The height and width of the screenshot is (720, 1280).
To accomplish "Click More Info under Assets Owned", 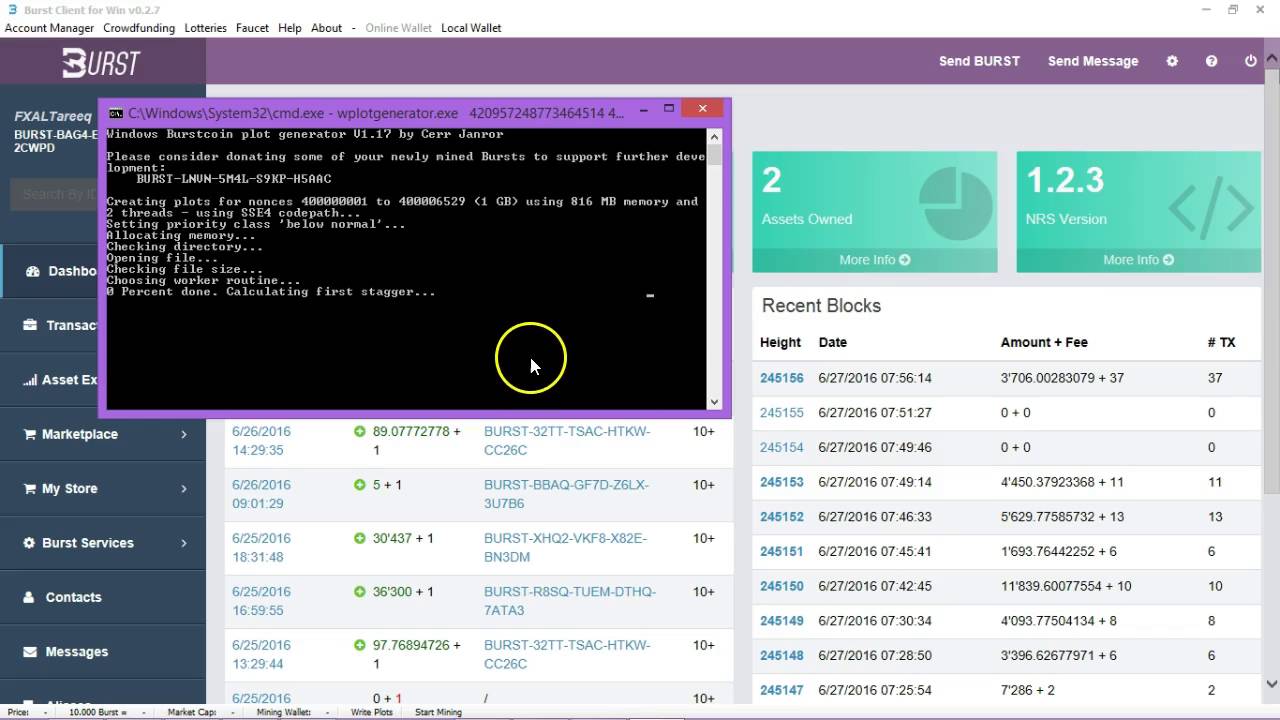I will pyautogui.click(x=875, y=260).
